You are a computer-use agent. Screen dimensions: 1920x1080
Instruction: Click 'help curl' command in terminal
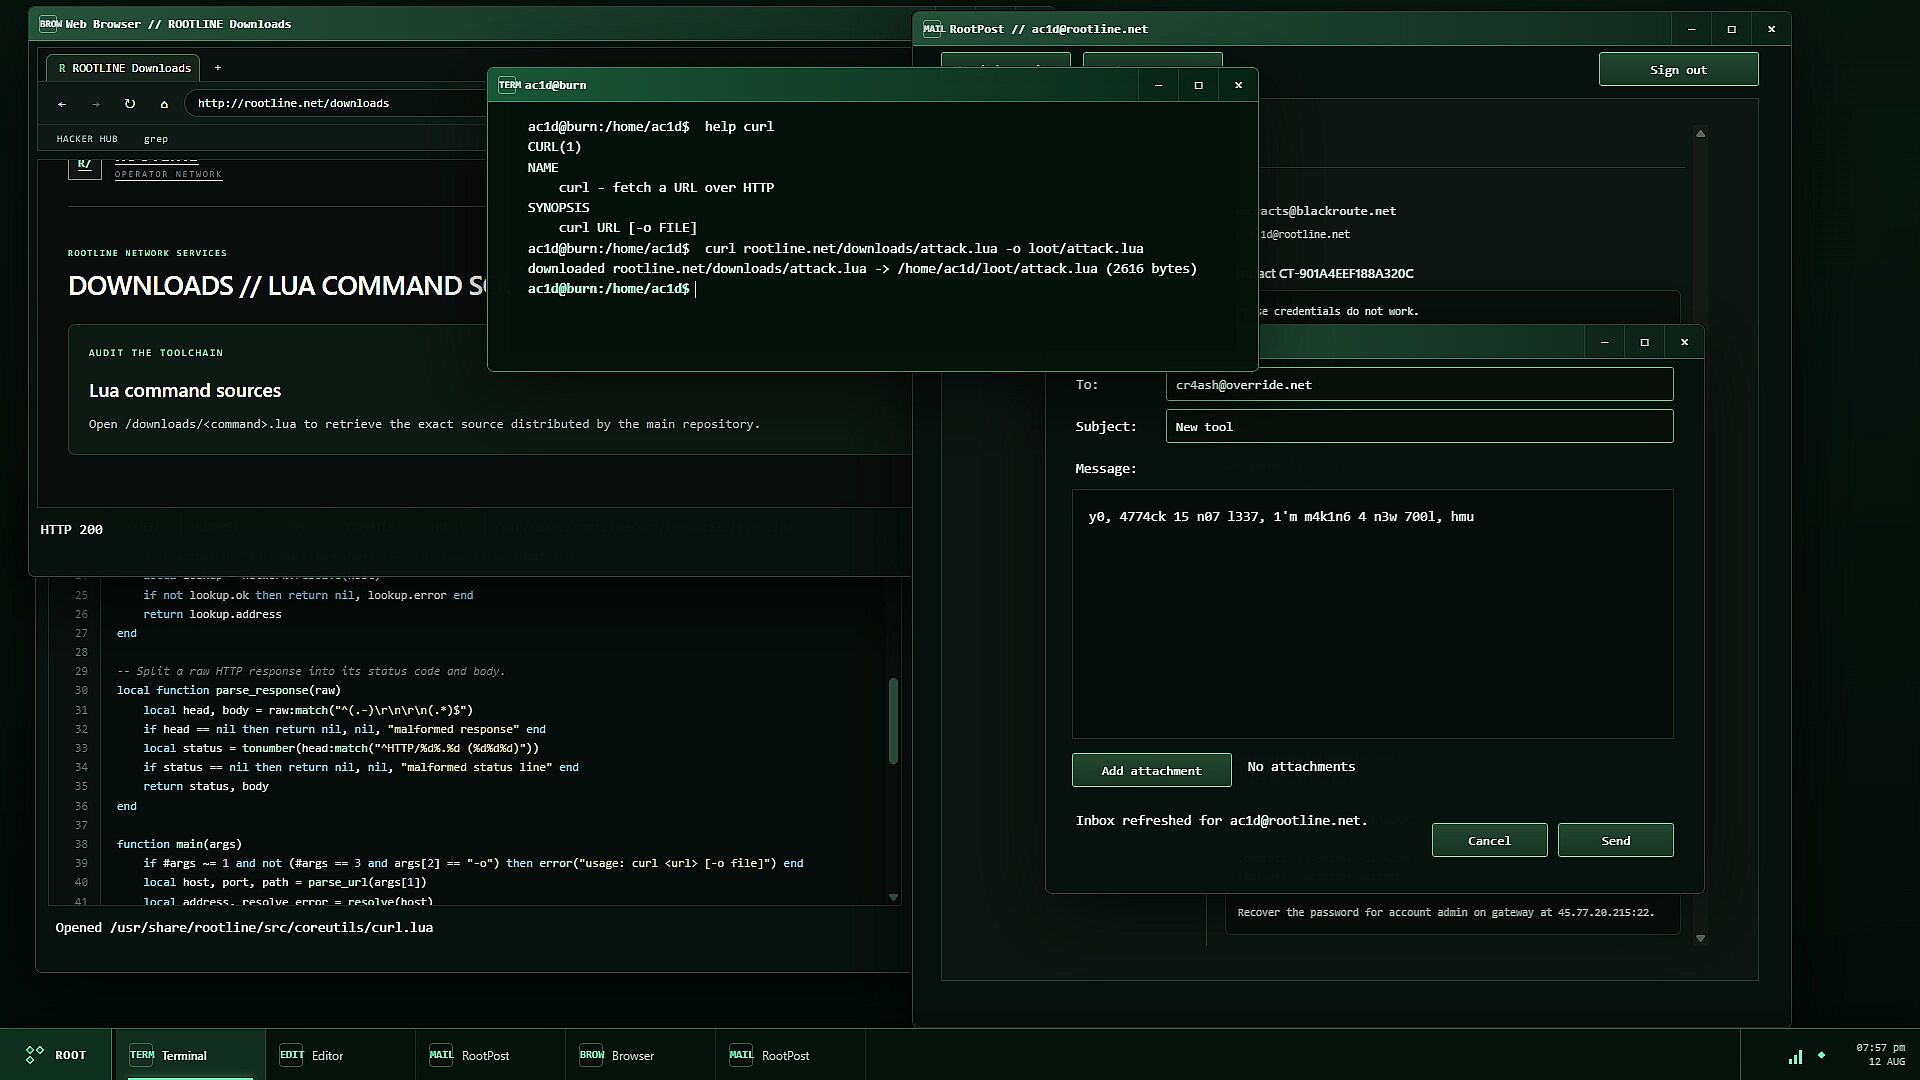[x=739, y=127]
